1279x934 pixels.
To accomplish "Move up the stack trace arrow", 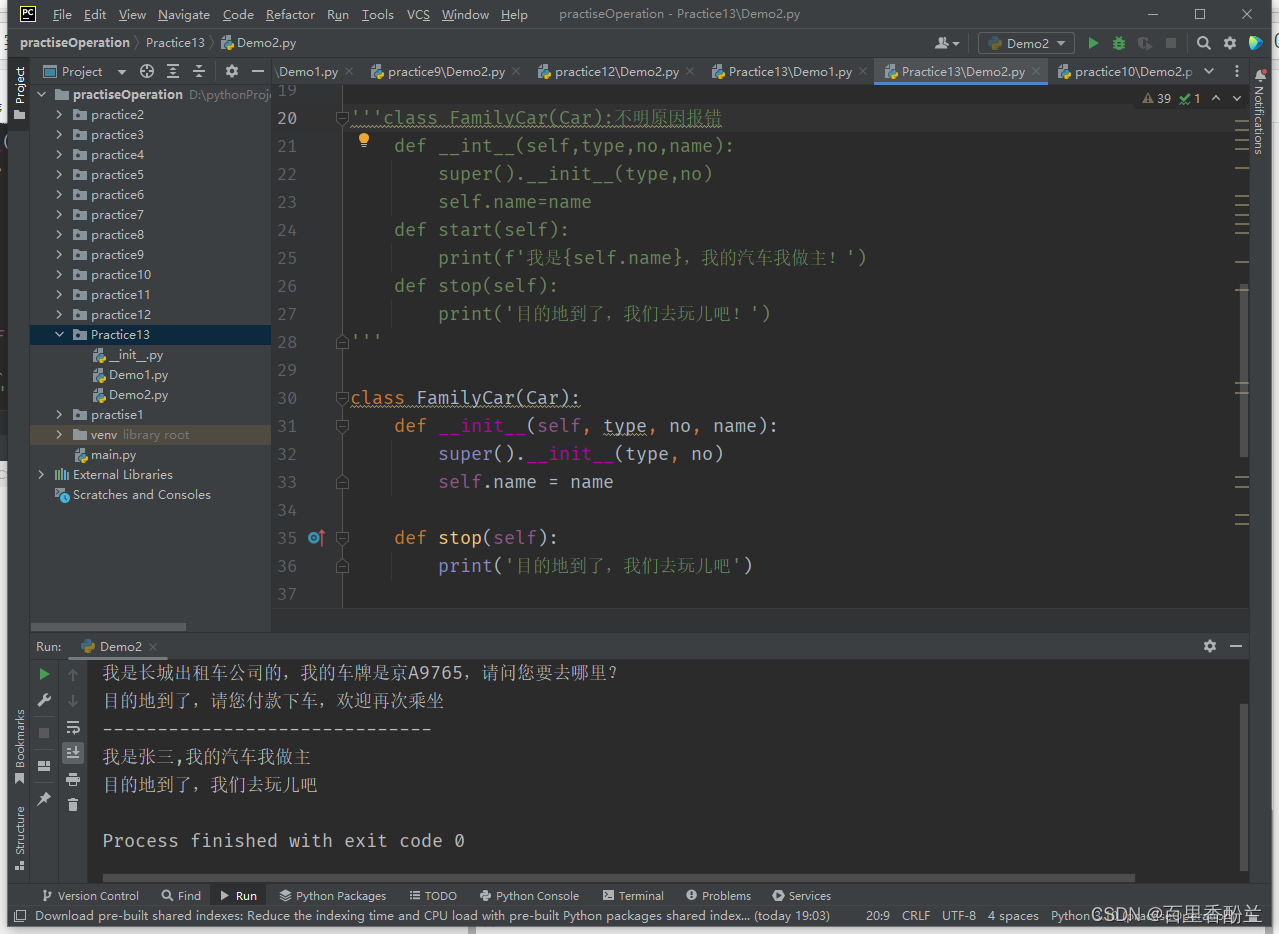I will [73, 675].
